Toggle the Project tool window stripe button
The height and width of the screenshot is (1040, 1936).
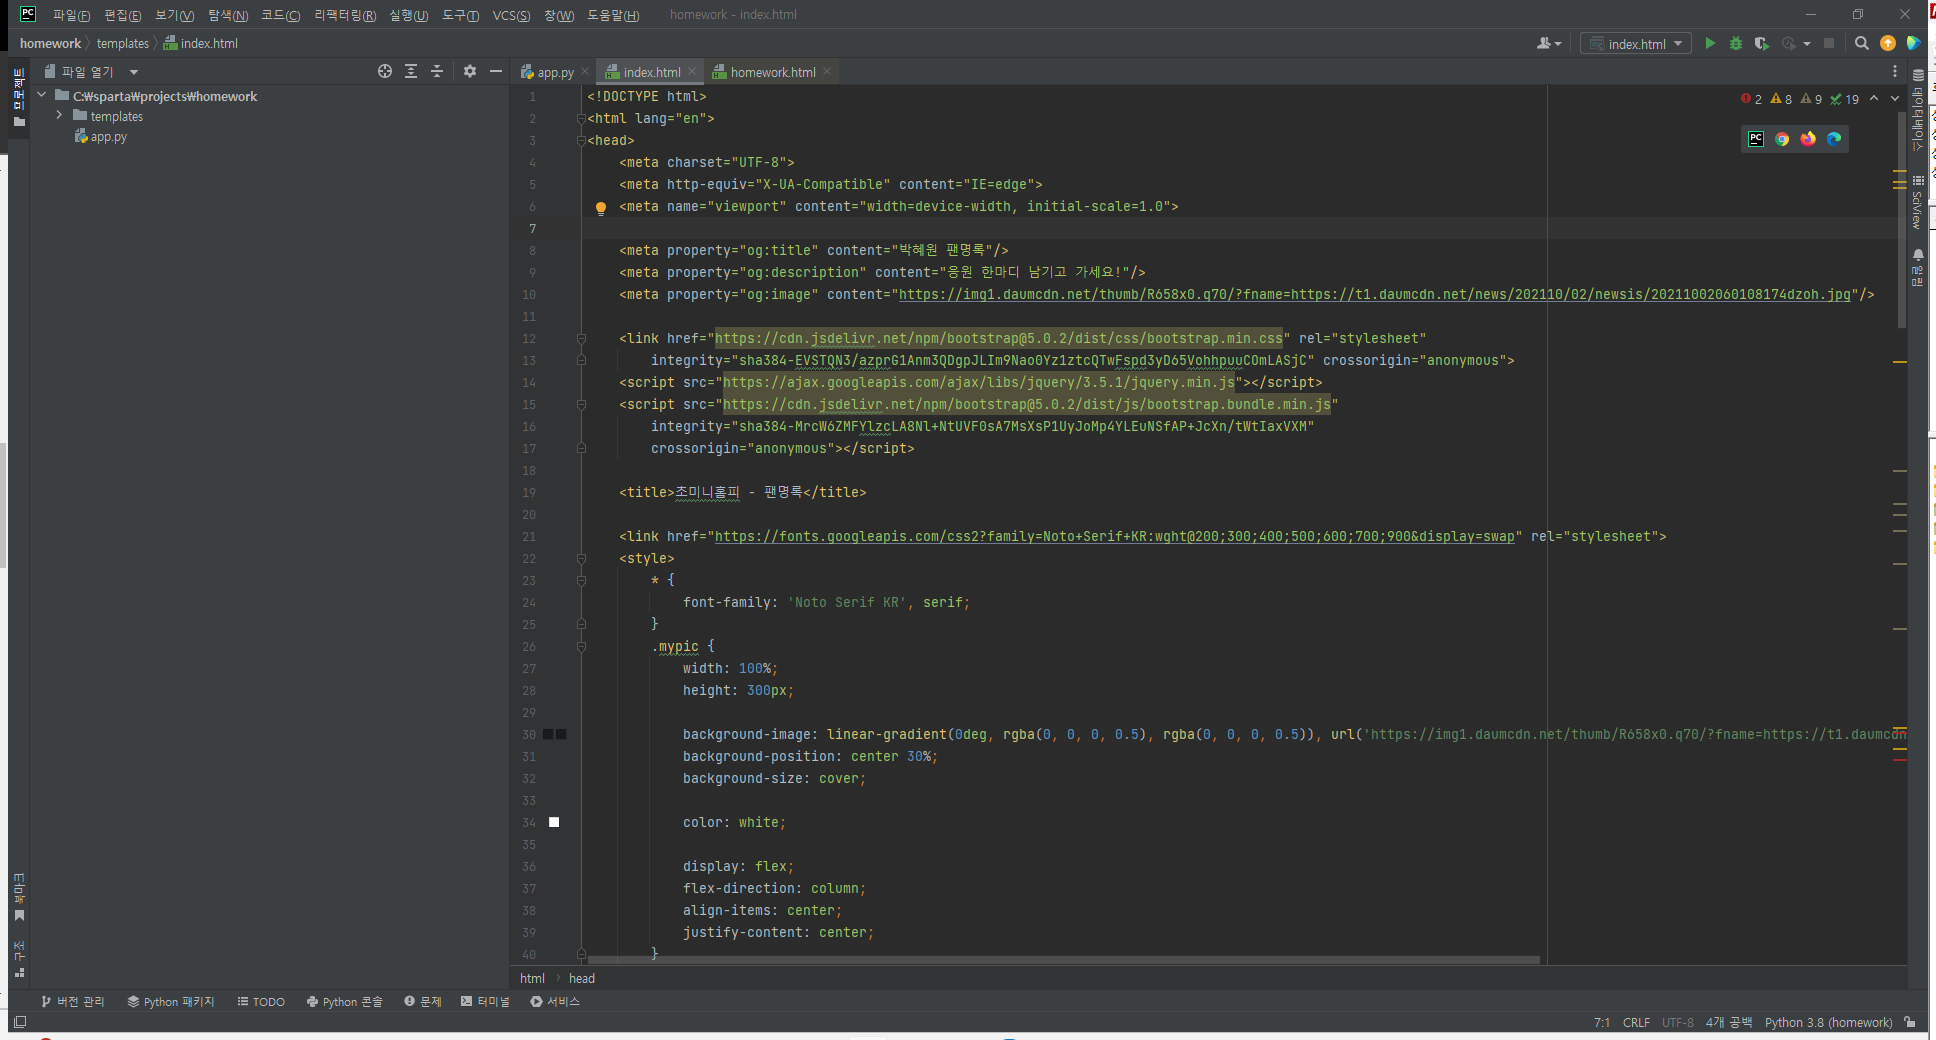point(19,97)
